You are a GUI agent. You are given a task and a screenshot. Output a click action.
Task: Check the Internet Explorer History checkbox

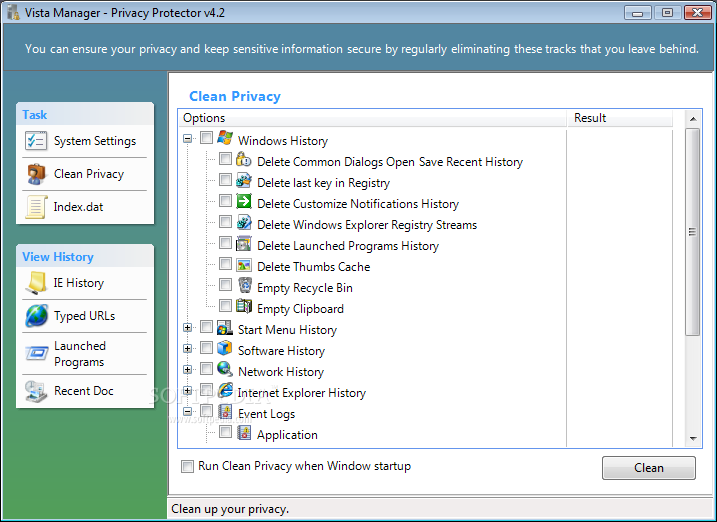click(x=207, y=390)
